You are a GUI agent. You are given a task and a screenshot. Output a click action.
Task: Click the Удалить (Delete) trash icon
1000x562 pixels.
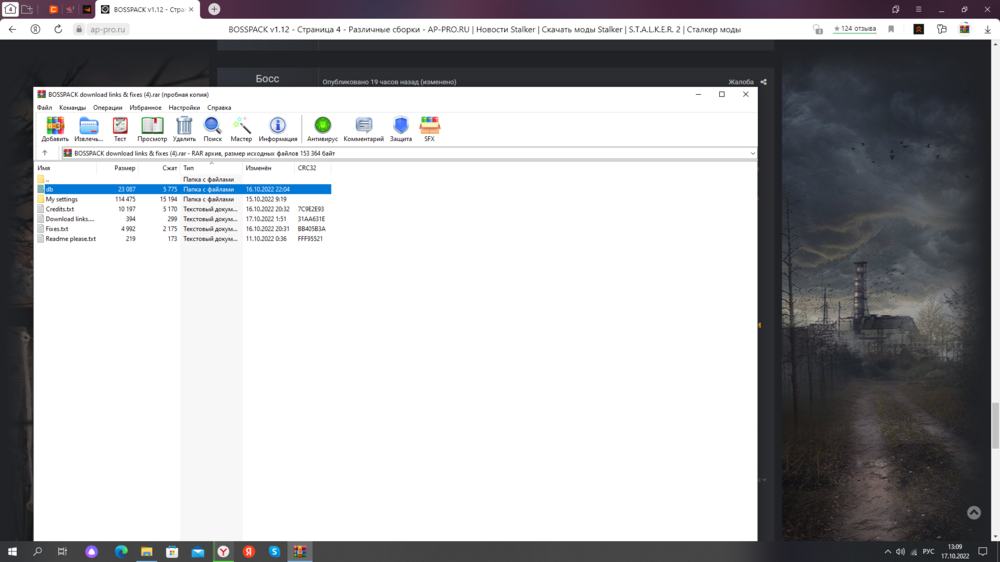184,128
